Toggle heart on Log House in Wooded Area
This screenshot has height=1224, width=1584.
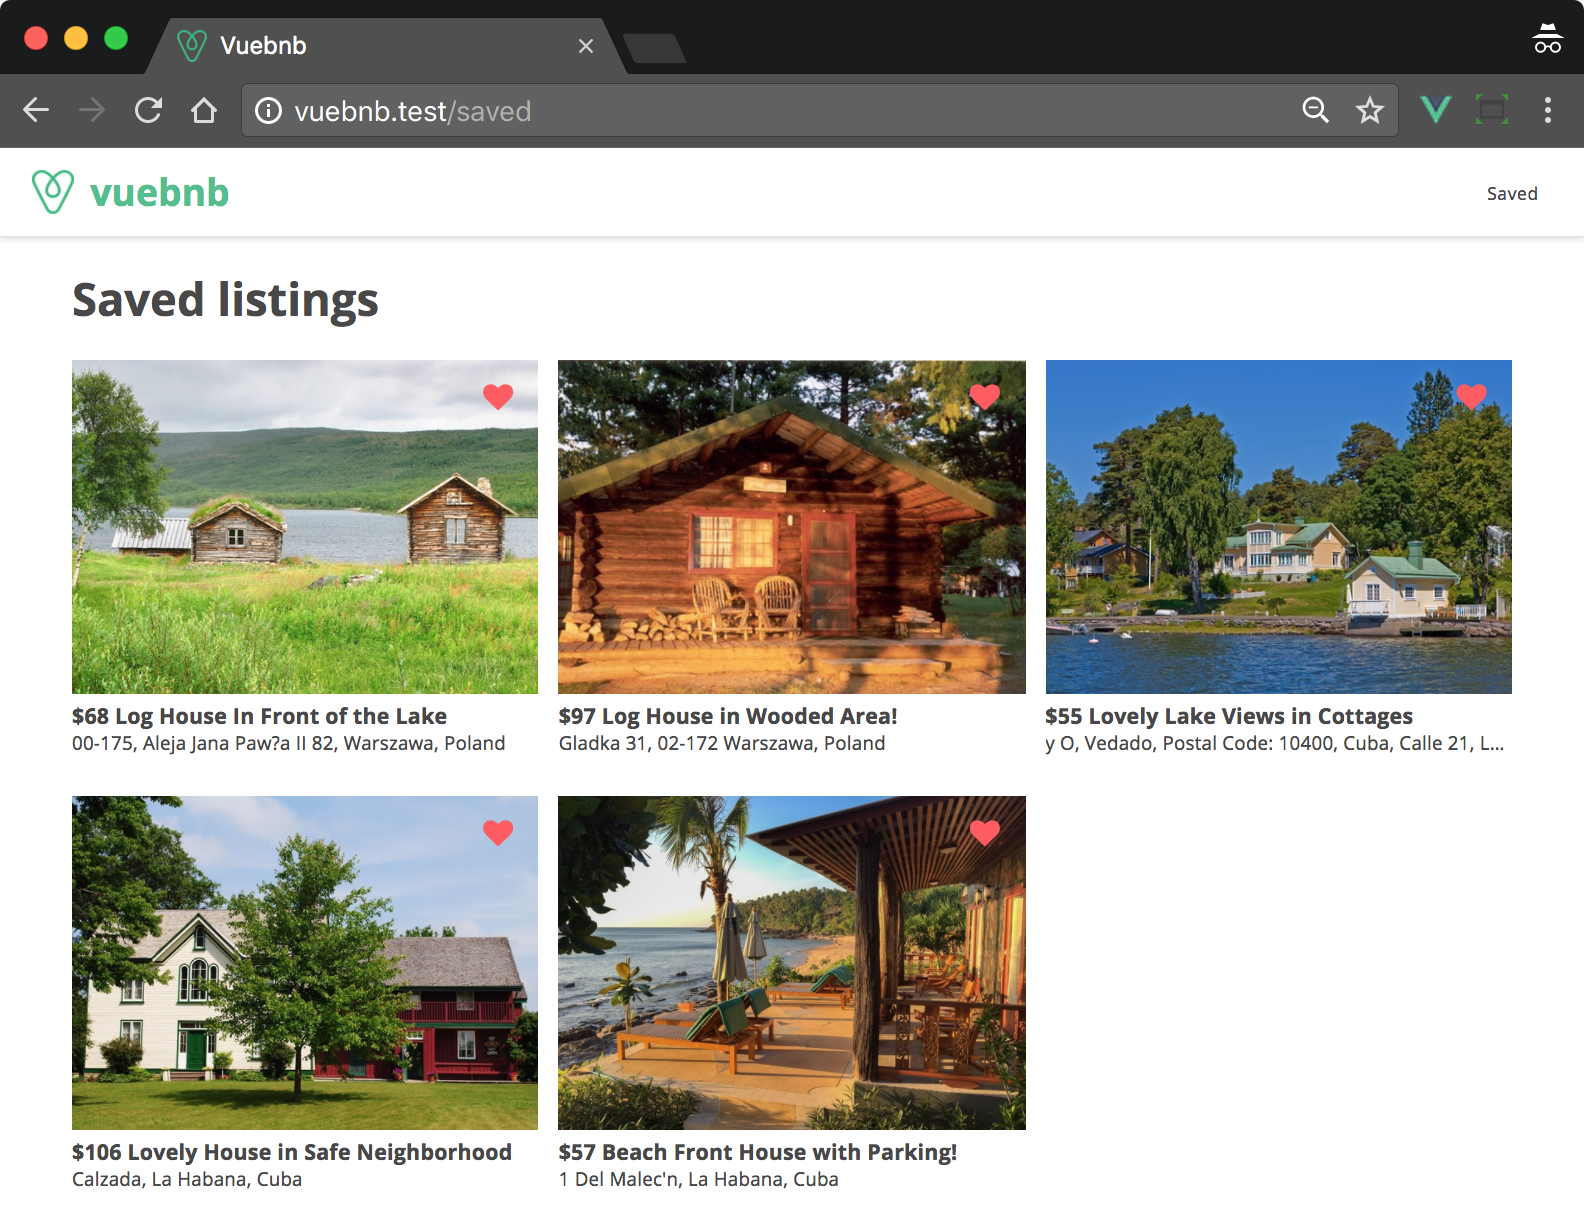pos(984,396)
